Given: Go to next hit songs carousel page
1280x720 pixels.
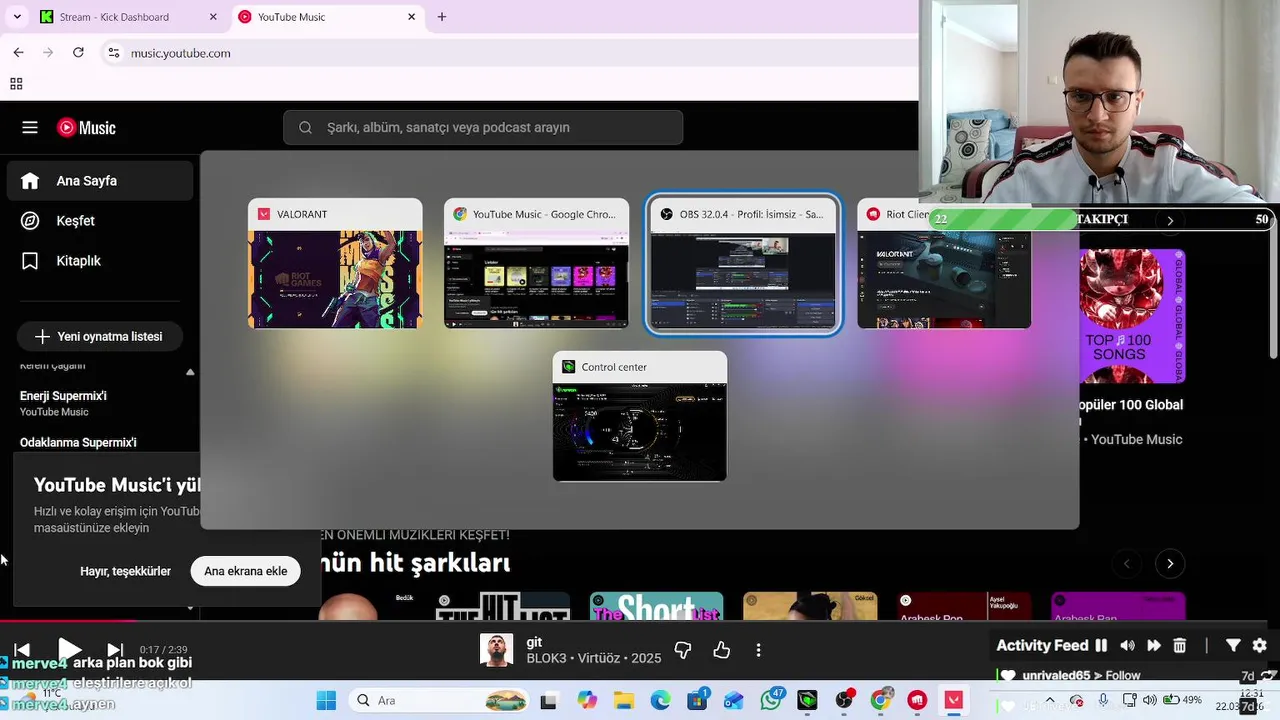Looking at the screenshot, I should pos(1170,564).
